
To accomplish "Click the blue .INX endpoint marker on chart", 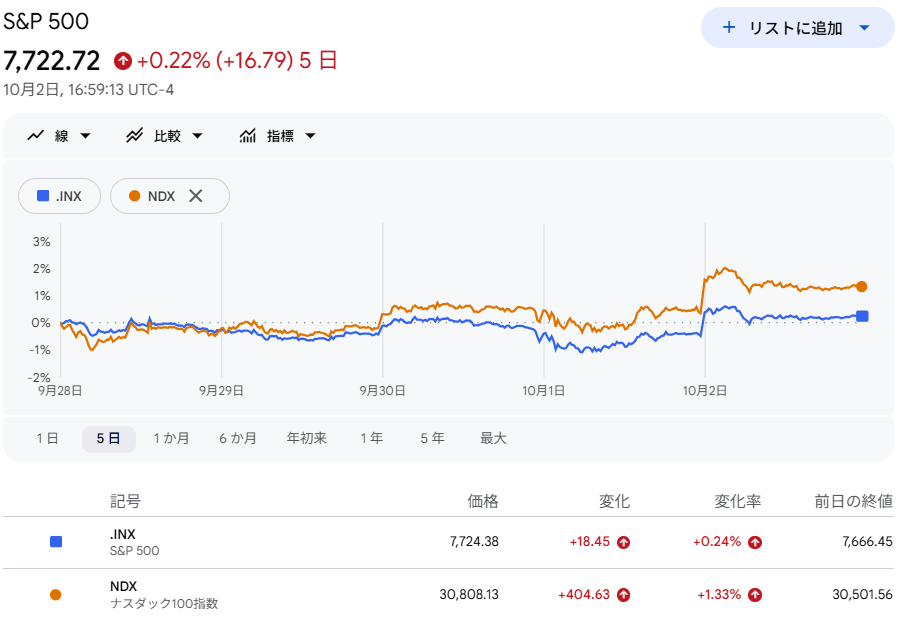I will click(x=862, y=316).
